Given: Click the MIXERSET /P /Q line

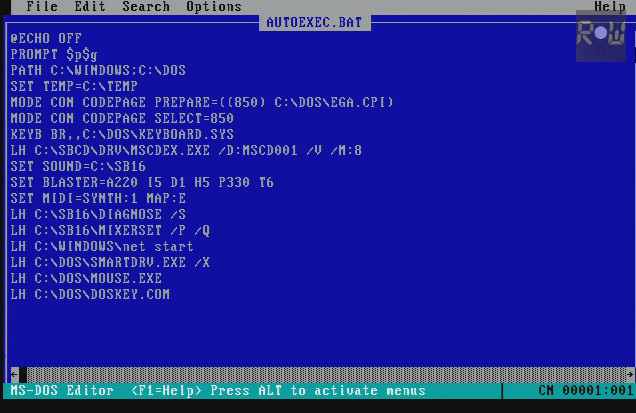Looking at the screenshot, I should click(x=110, y=230).
